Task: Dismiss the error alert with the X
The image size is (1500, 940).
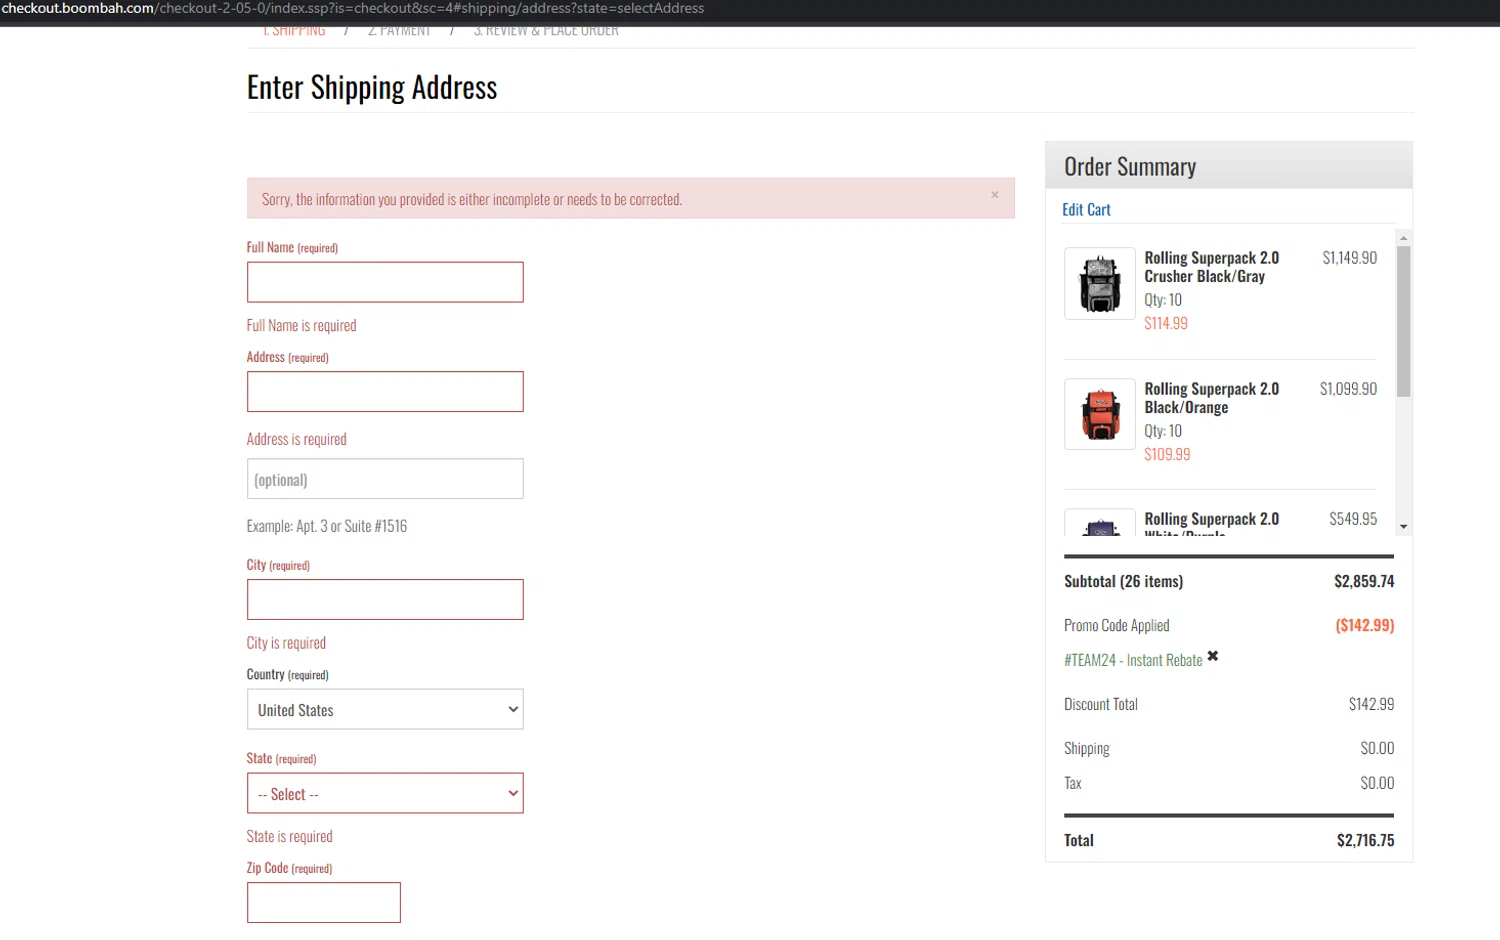Action: coord(994,195)
